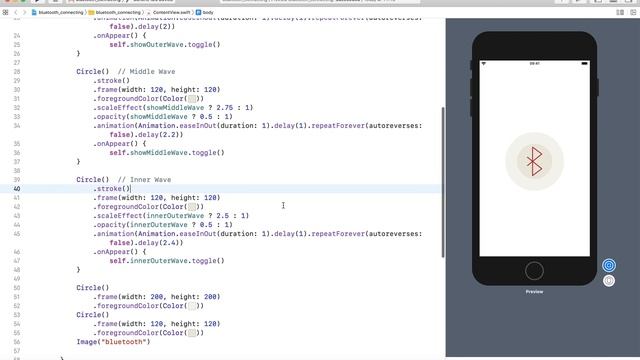640x360 pixels.
Task: Open the color swatch on line 55
Action: (192, 333)
